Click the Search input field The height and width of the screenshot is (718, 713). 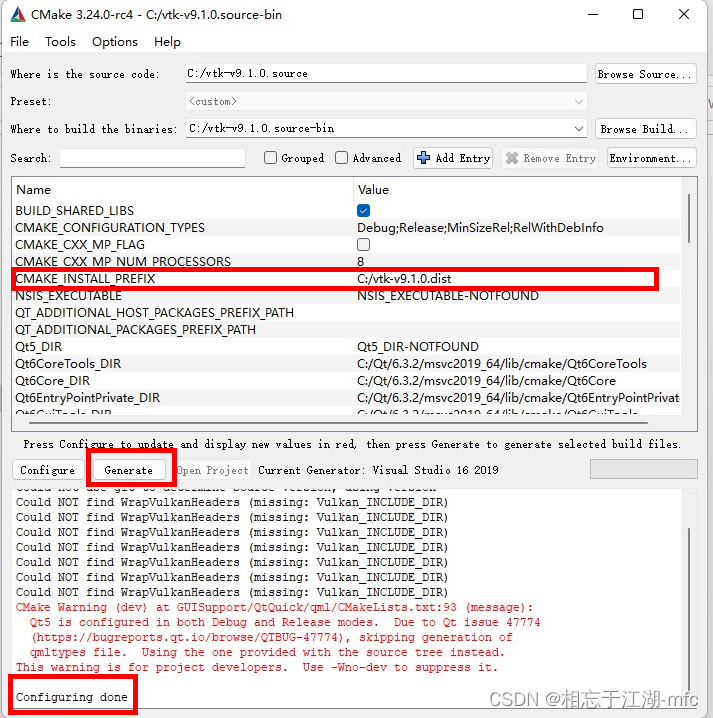pyautogui.click(x=152, y=158)
